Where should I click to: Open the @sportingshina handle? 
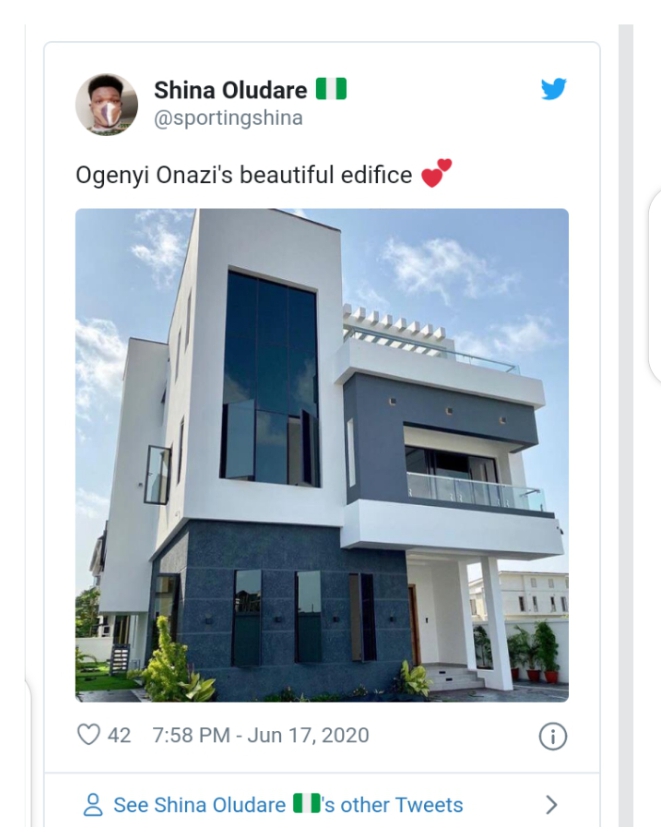(229, 117)
